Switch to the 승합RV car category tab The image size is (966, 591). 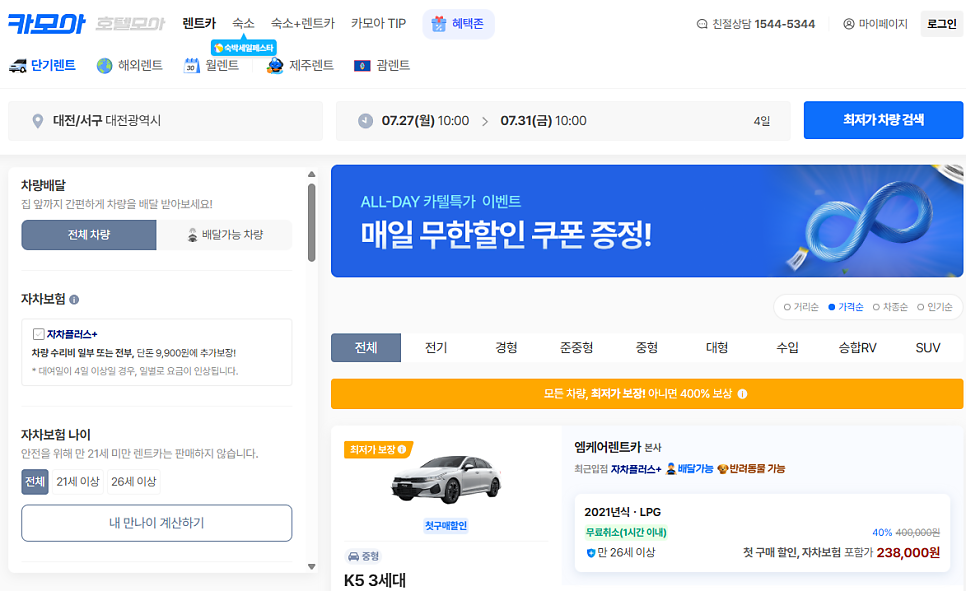[858, 348]
